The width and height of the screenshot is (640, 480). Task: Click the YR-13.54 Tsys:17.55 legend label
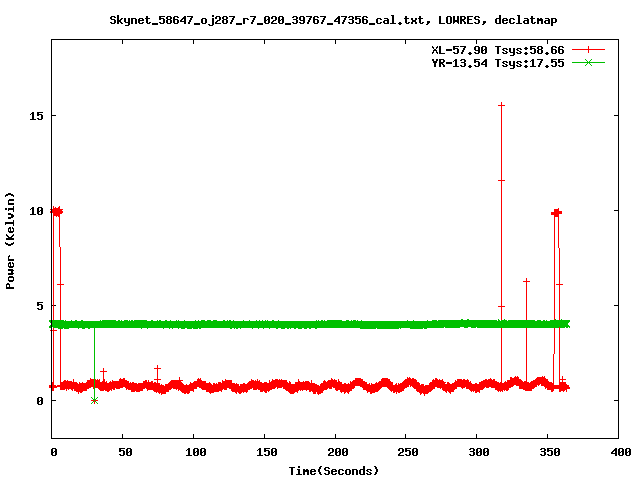pyautogui.click(x=498, y=63)
